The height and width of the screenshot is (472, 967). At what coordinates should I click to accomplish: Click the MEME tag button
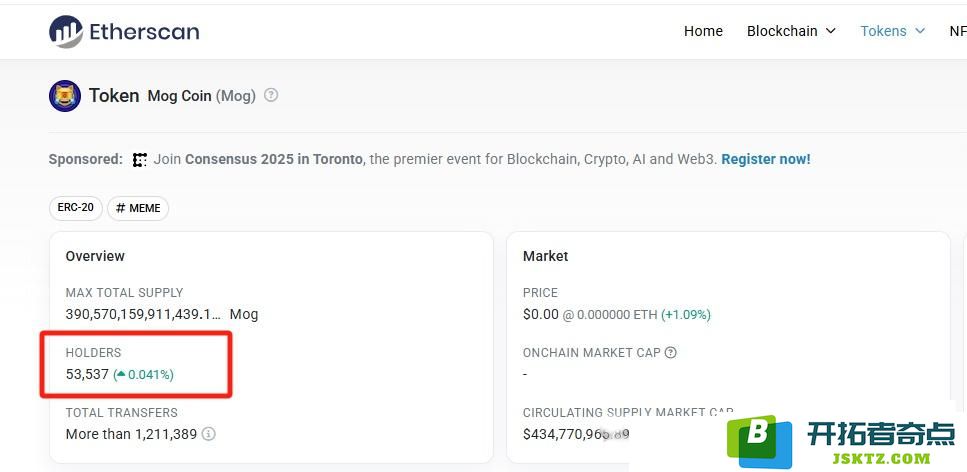(138, 209)
